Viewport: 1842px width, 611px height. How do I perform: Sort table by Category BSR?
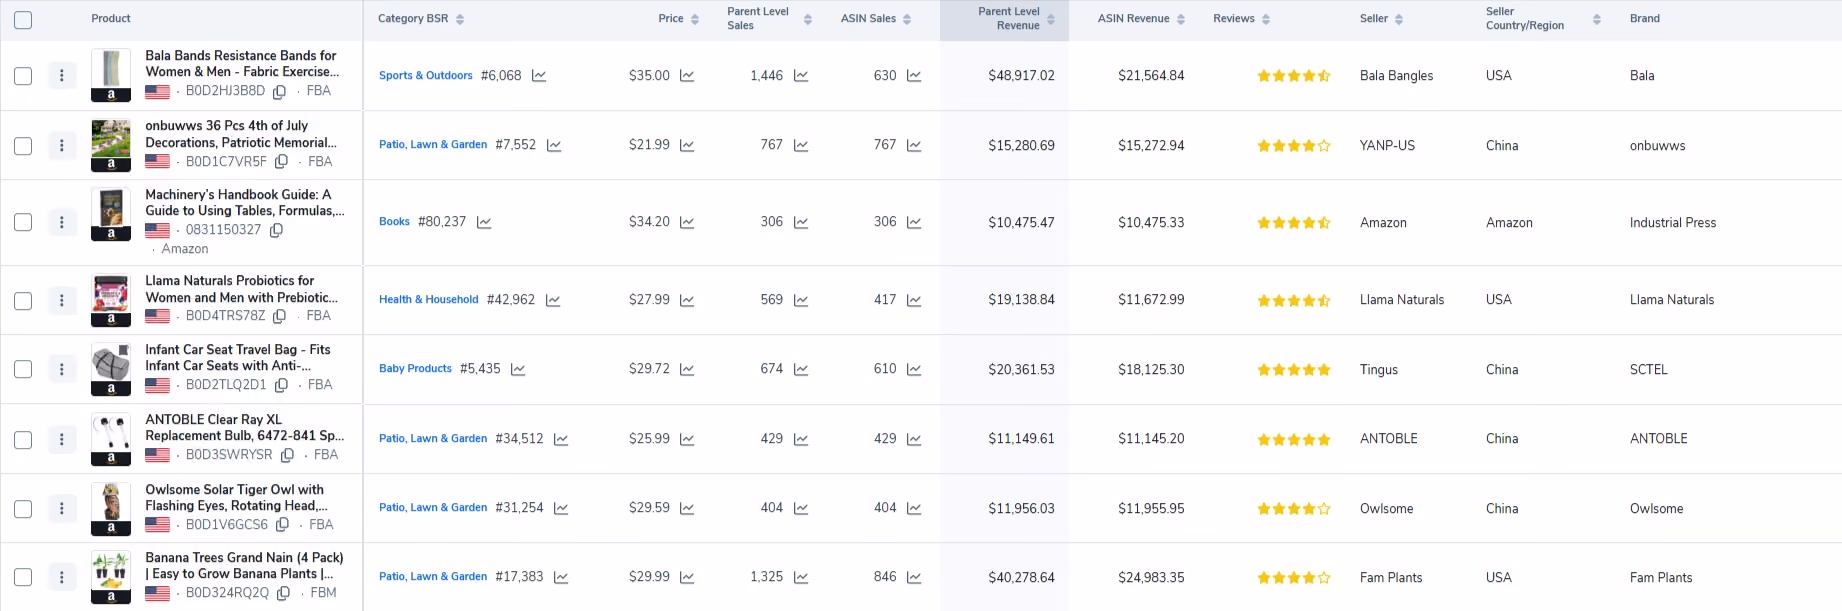pyautogui.click(x=421, y=19)
